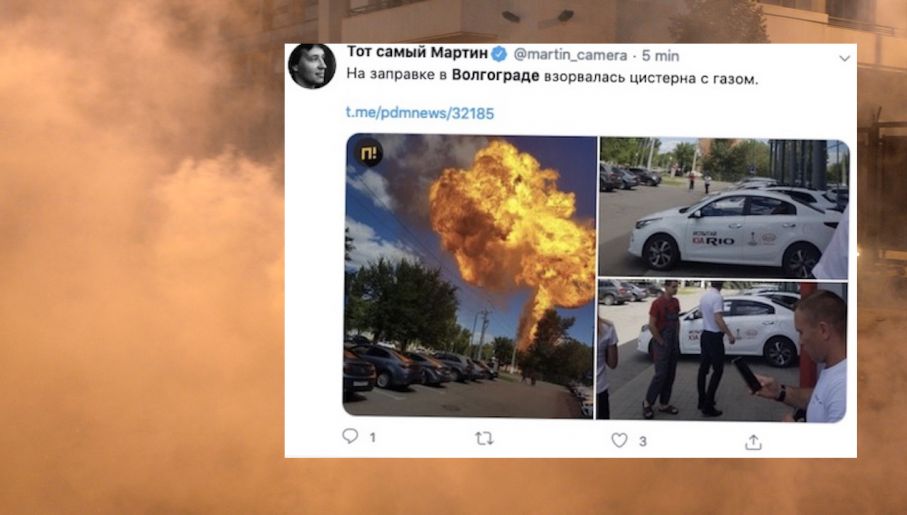Like the tweet with heart icon

[620, 440]
